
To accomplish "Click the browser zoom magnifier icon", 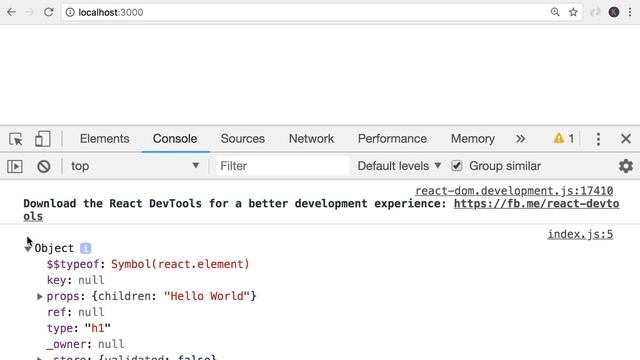I will point(555,12).
